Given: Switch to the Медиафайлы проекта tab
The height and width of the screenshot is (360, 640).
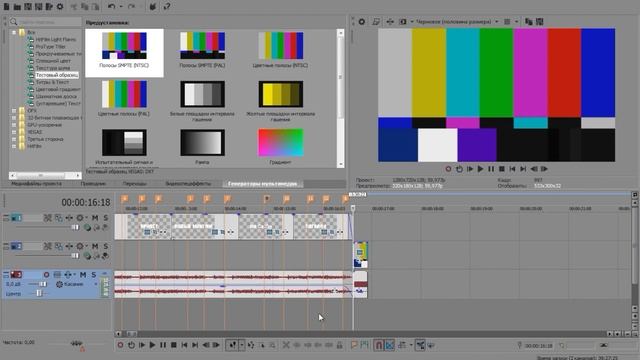Looking at the screenshot, I should tap(36, 184).
